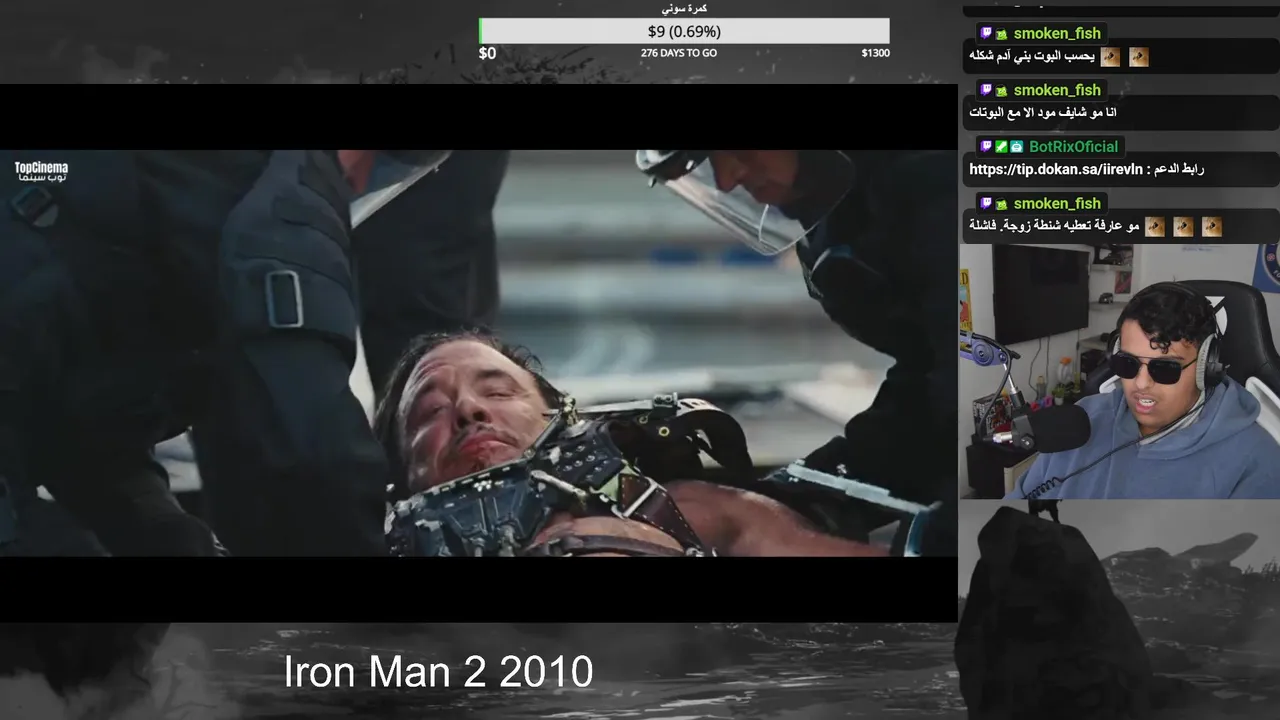This screenshot has height=720, width=1280.
Task: Click the '$9 (0.69%)' donation goal bar
Action: 684,31
